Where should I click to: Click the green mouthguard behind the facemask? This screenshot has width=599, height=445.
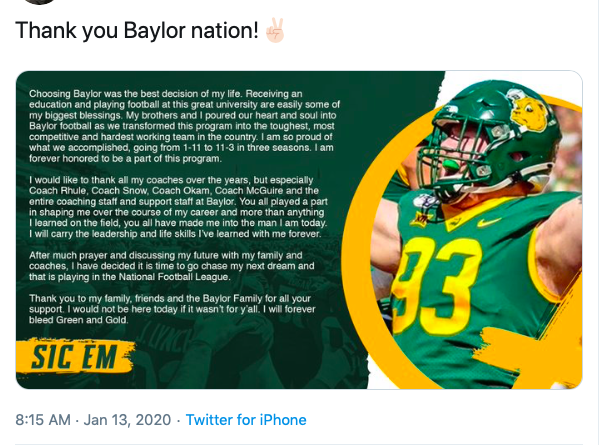coord(452,165)
